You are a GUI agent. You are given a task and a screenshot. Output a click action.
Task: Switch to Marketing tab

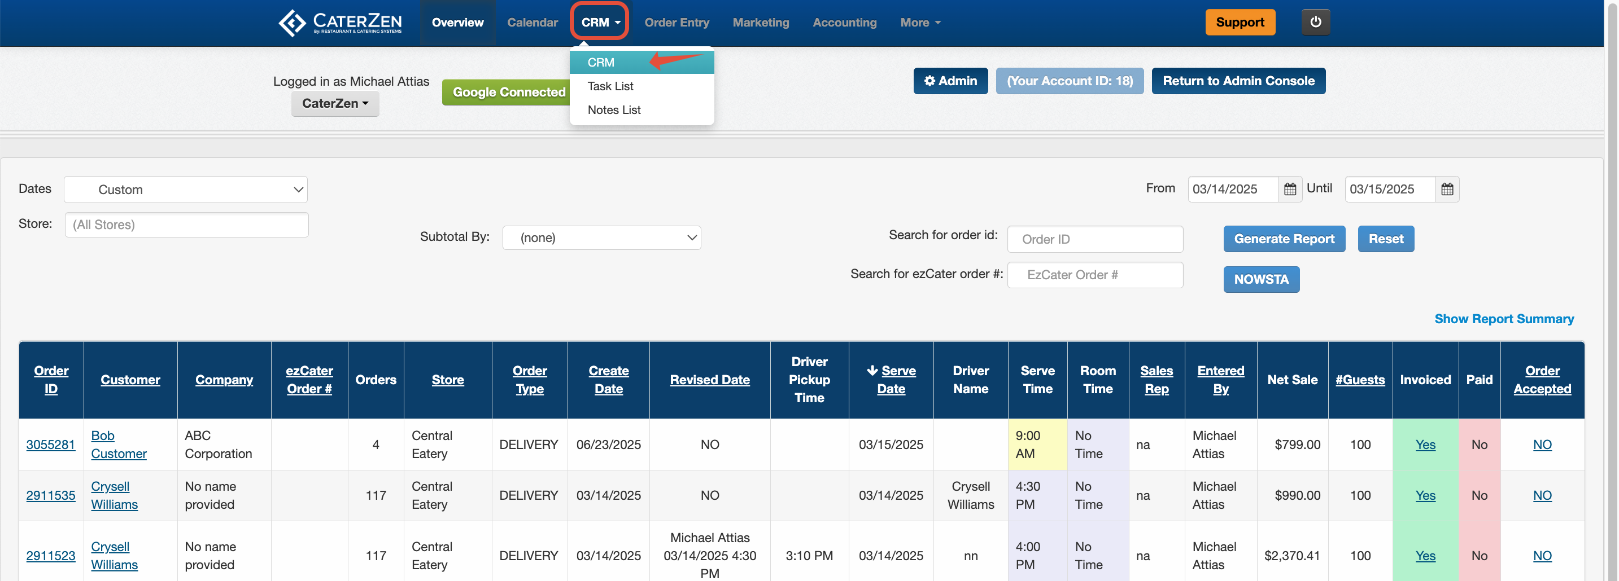[761, 22]
